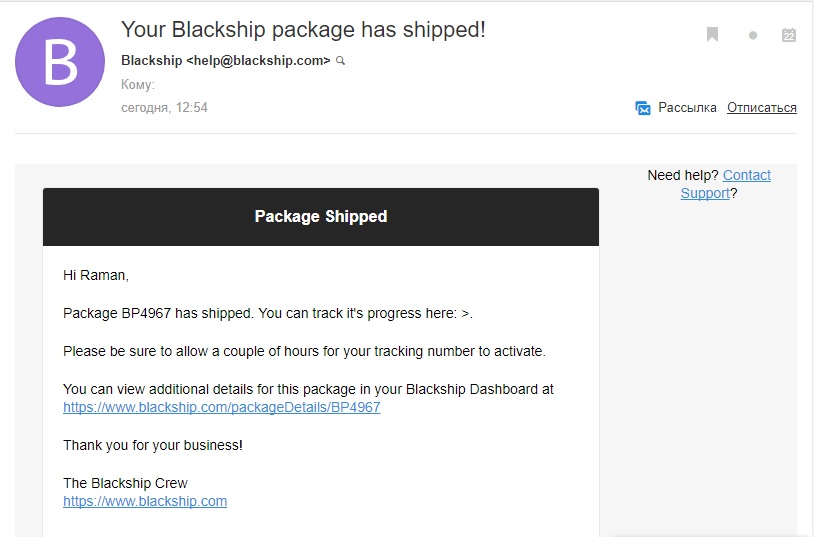Click the Рассылка category label
The width and height of the screenshot is (815, 537).
click(687, 108)
